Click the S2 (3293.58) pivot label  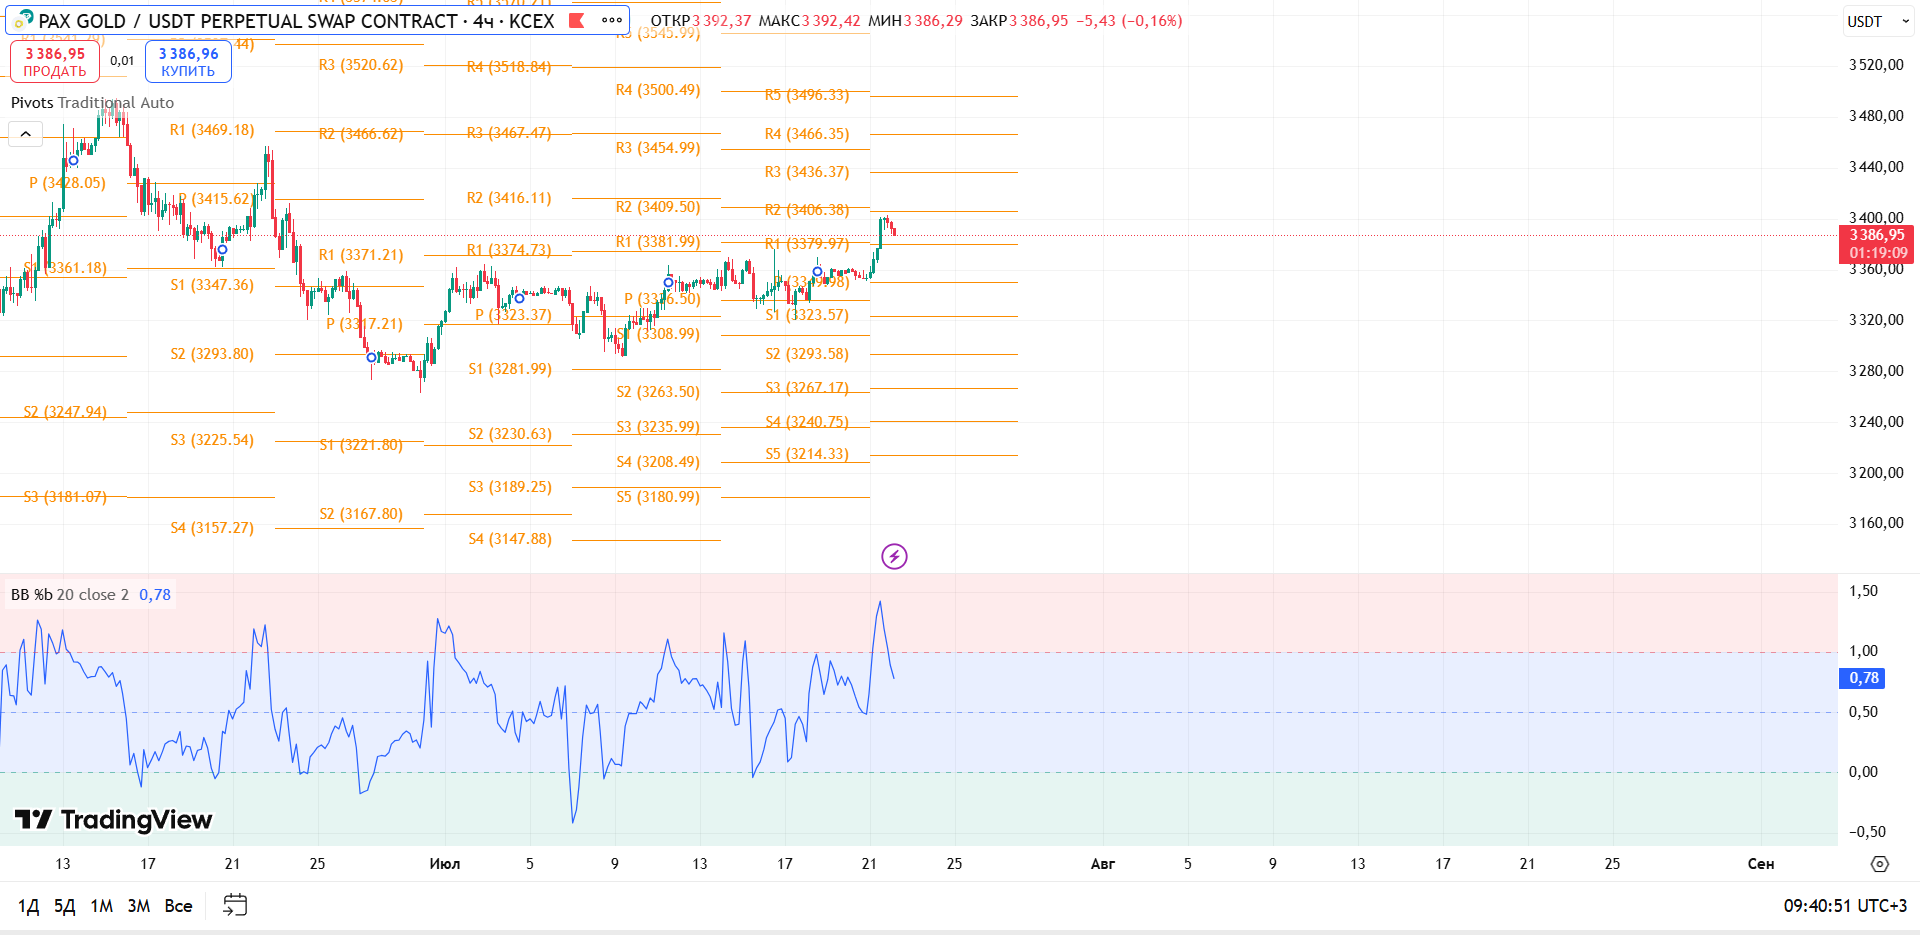[807, 354]
